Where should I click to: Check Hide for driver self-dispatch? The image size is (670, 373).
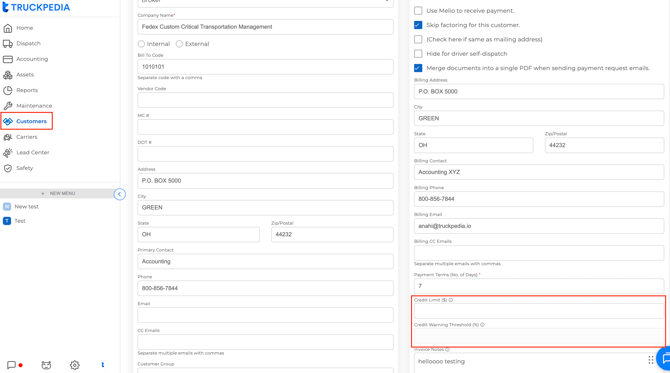pos(418,54)
